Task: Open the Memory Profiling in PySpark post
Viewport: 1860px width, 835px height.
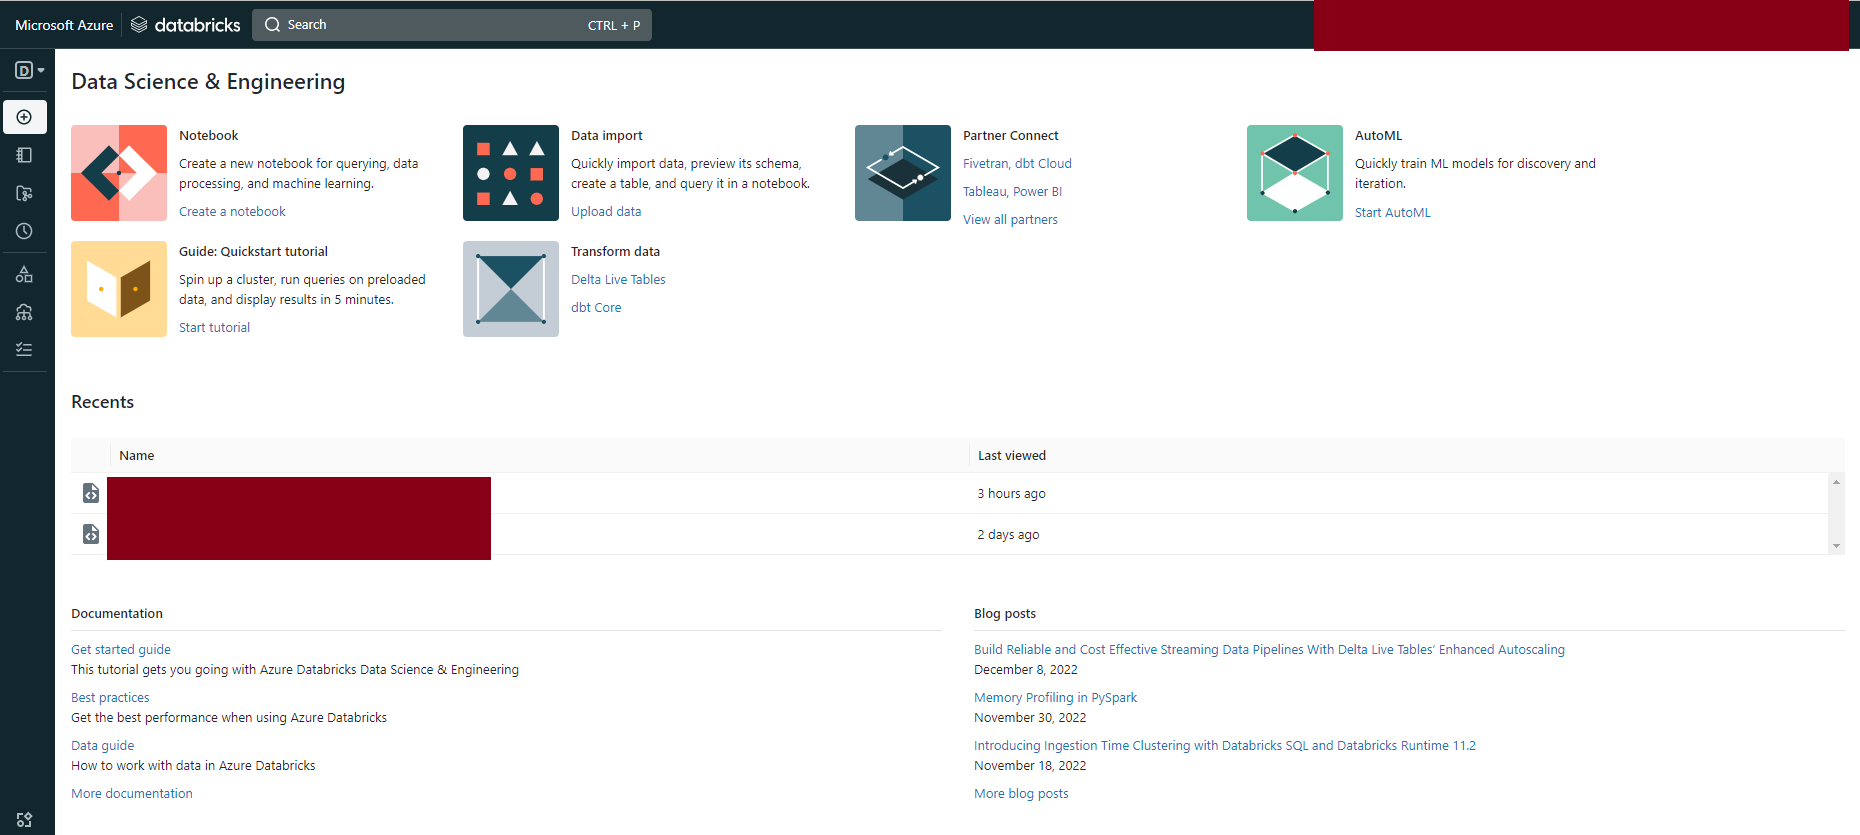Action: pos(1055,698)
